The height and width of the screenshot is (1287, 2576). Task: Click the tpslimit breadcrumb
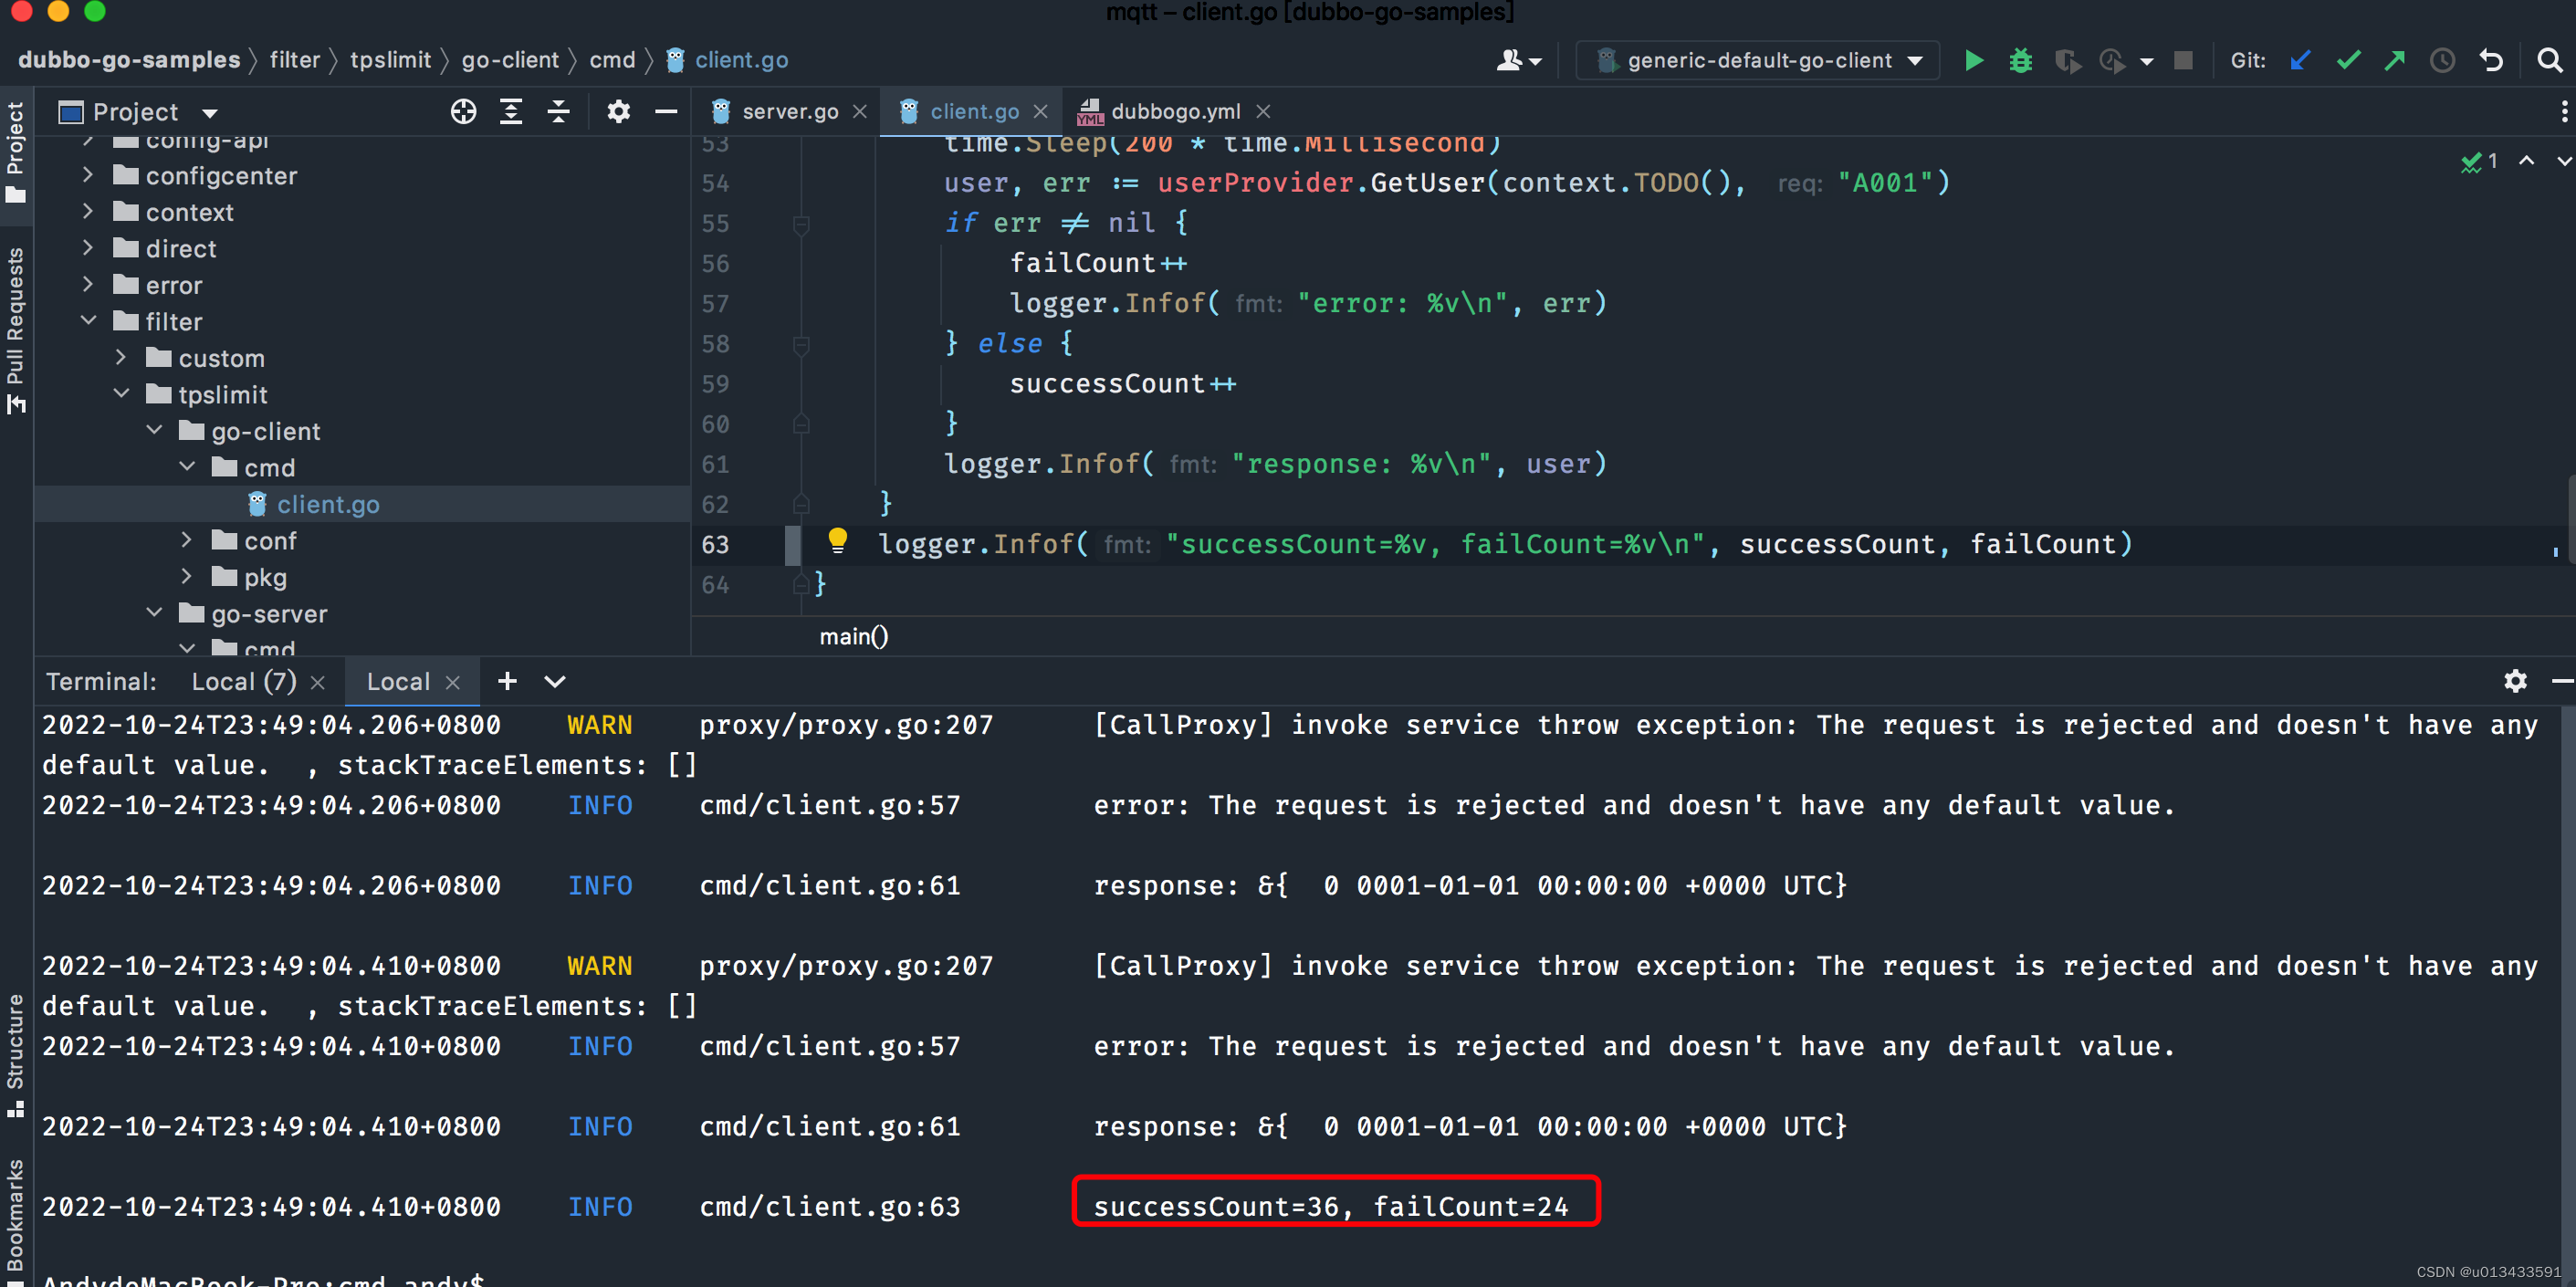click(390, 60)
